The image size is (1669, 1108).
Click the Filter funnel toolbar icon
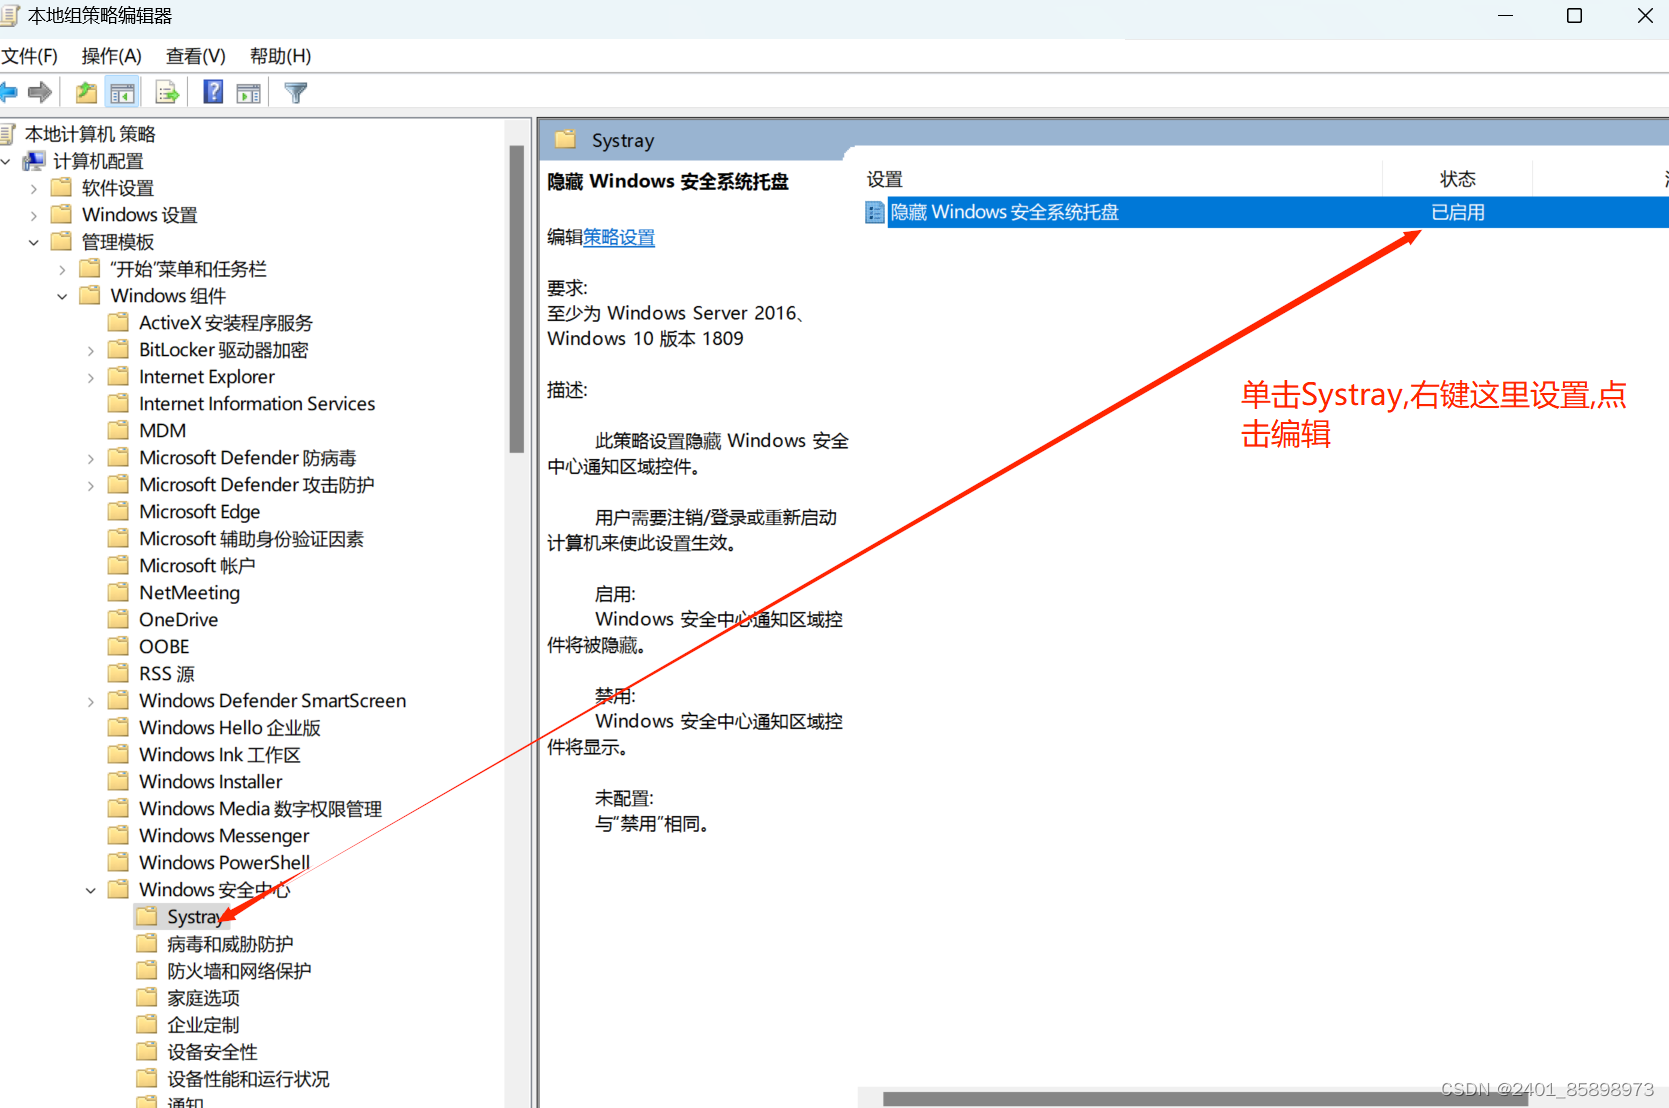coord(296,93)
